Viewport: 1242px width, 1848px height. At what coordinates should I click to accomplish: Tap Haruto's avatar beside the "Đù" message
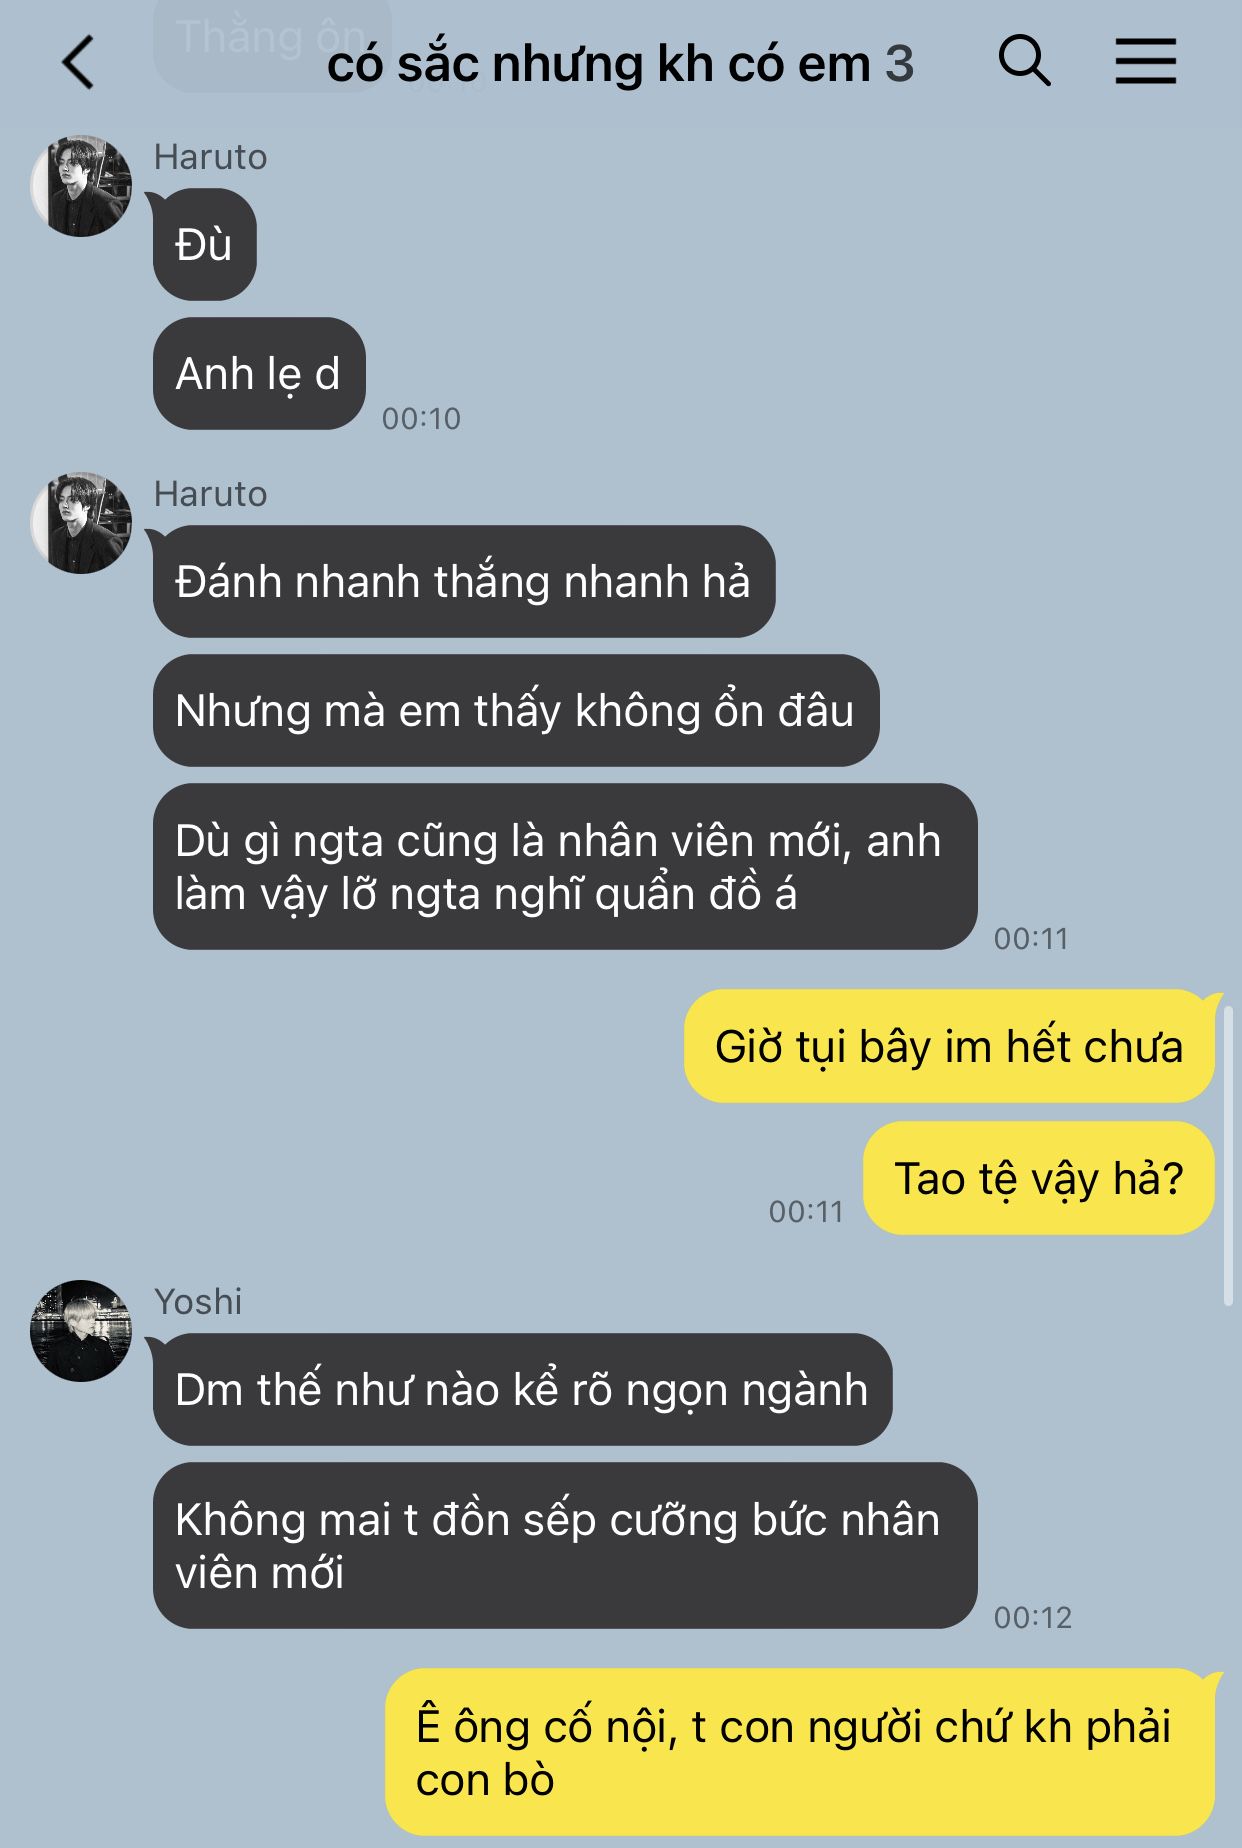81,186
